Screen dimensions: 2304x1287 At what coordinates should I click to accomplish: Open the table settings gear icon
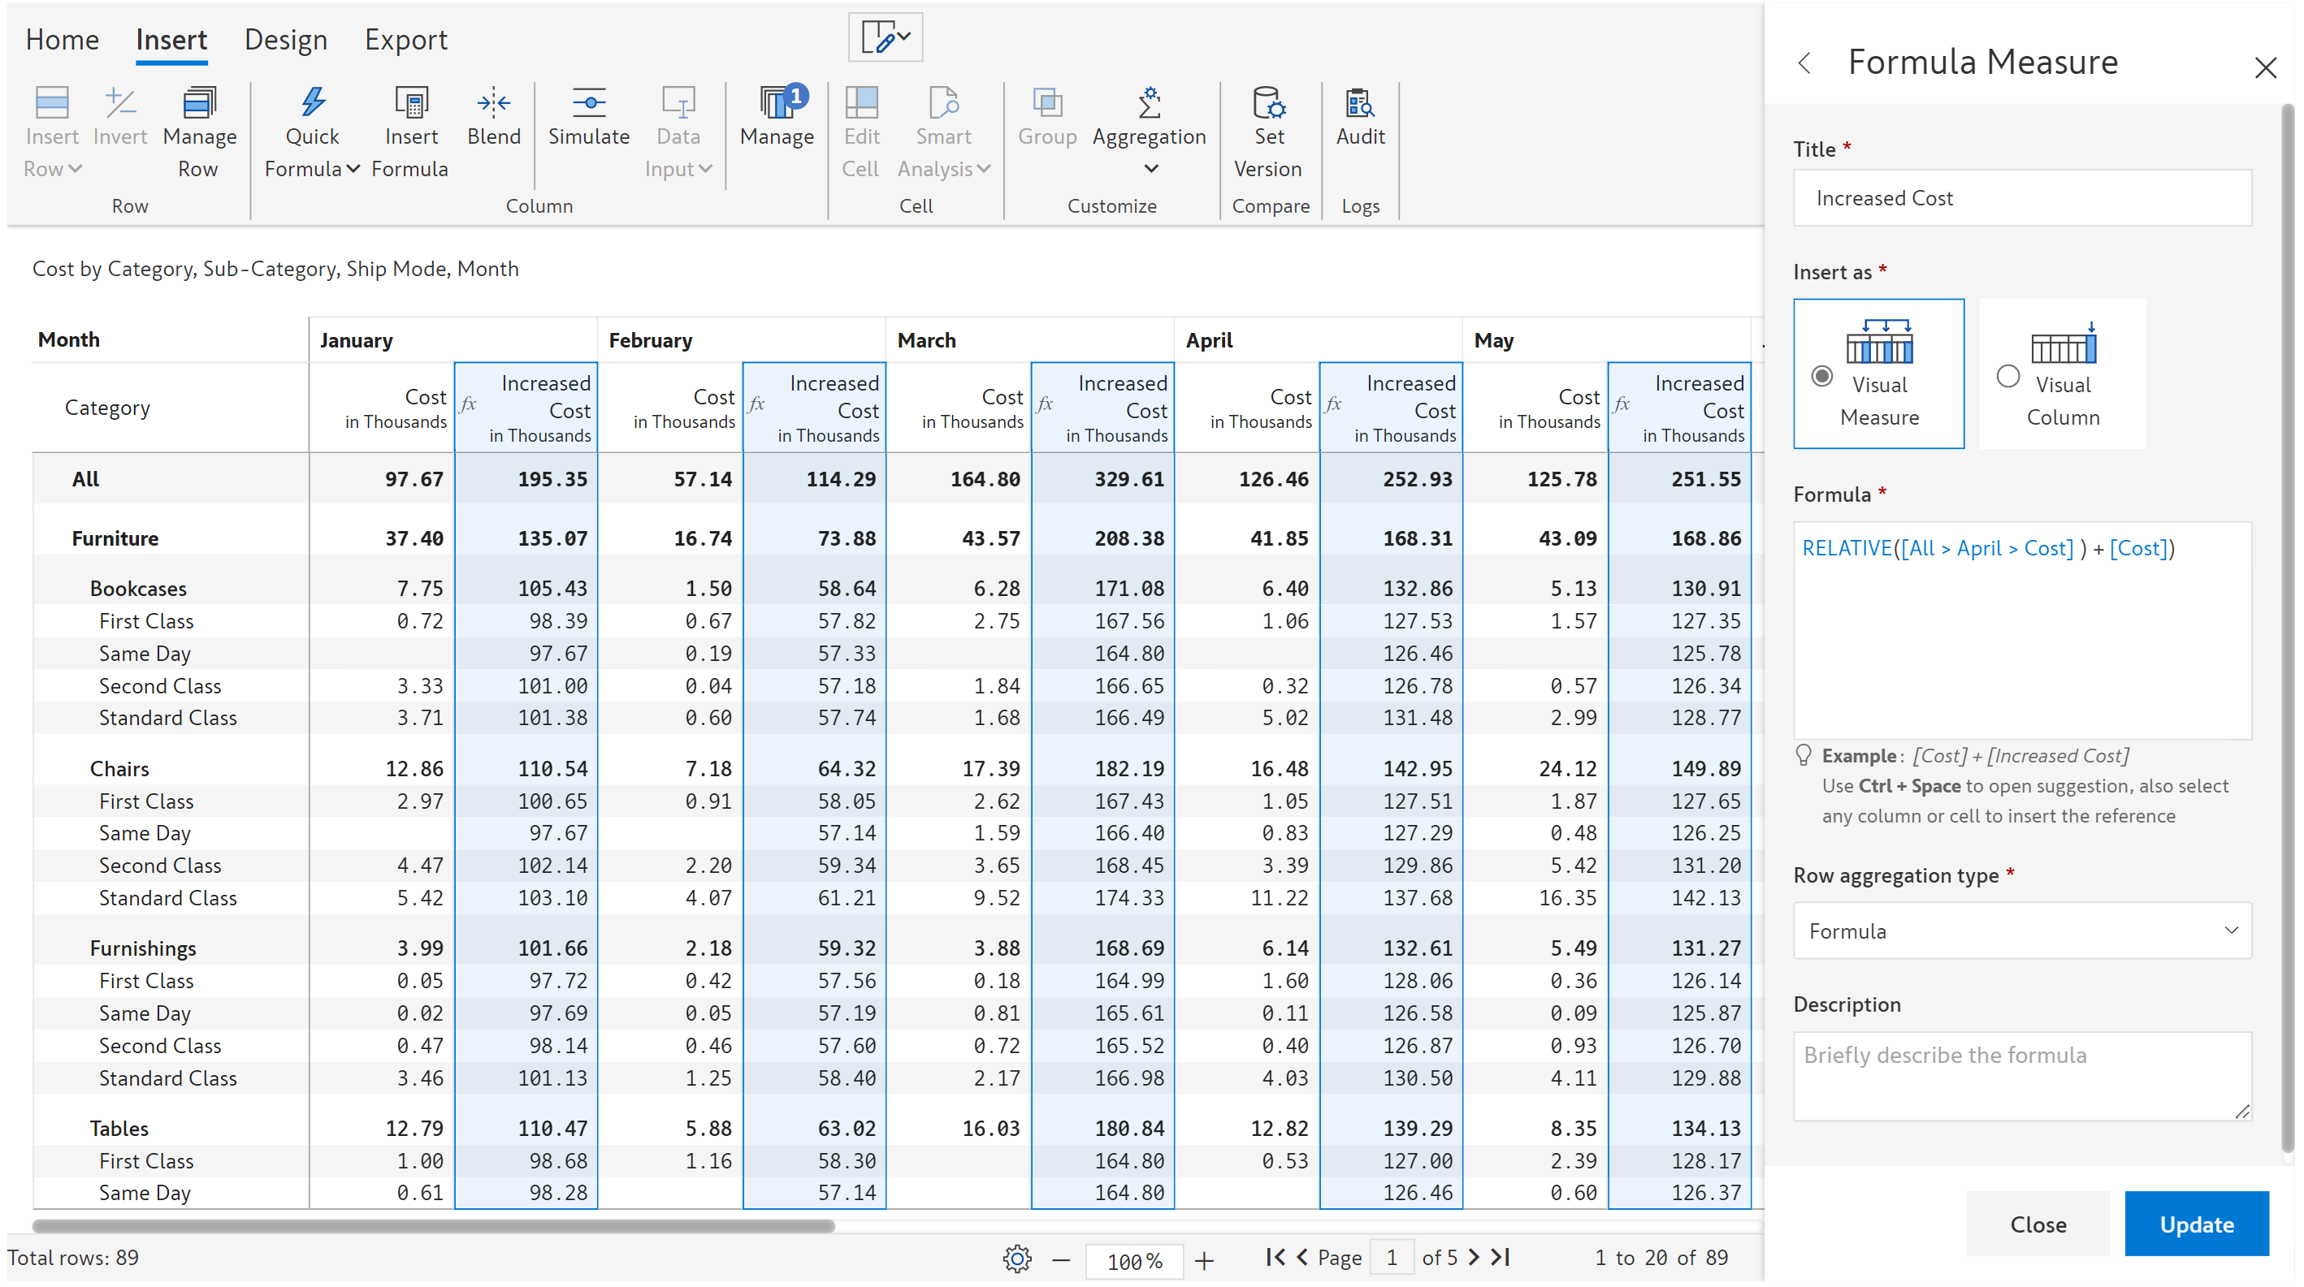[1016, 1259]
